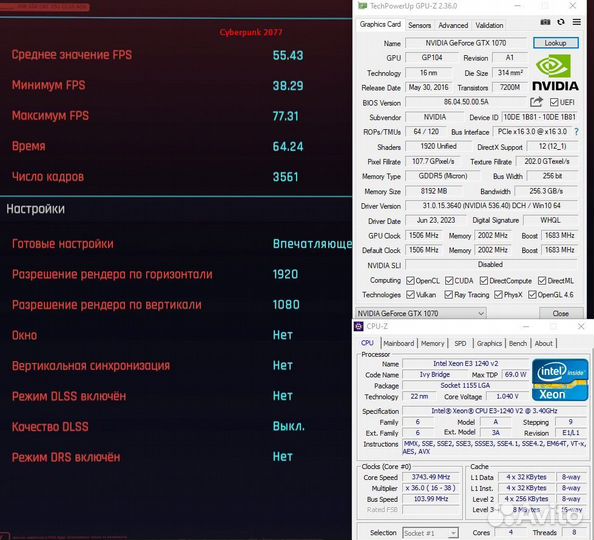
Task: Select the SPD tab in CPU-Z
Action: (x=460, y=343)
